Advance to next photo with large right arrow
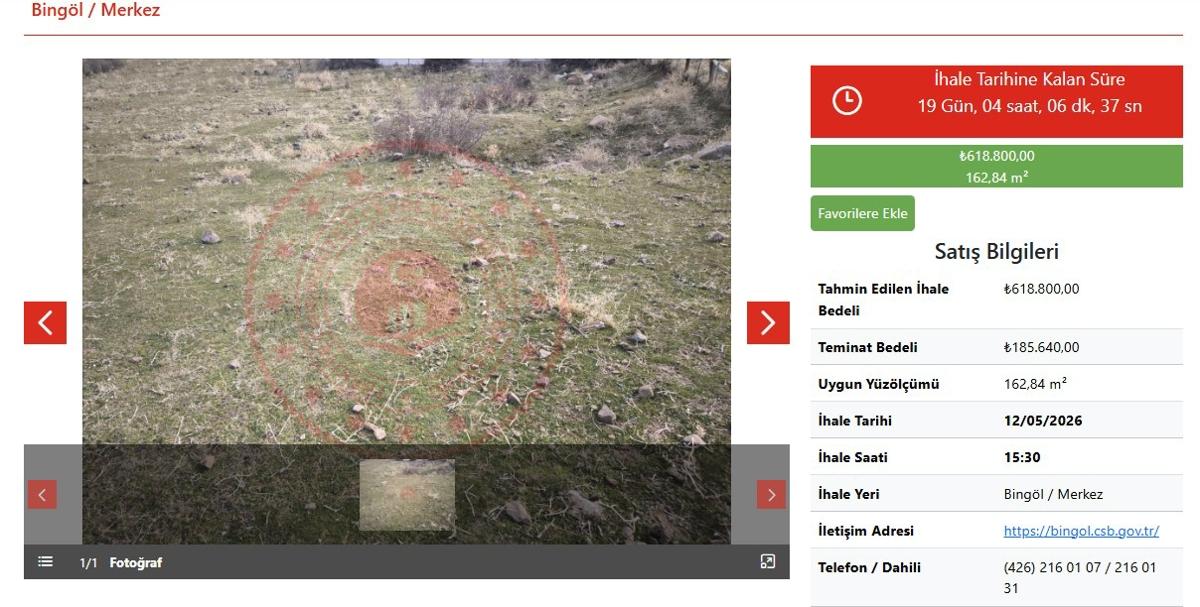1200x607 pixels. click(x=768, y=323)
